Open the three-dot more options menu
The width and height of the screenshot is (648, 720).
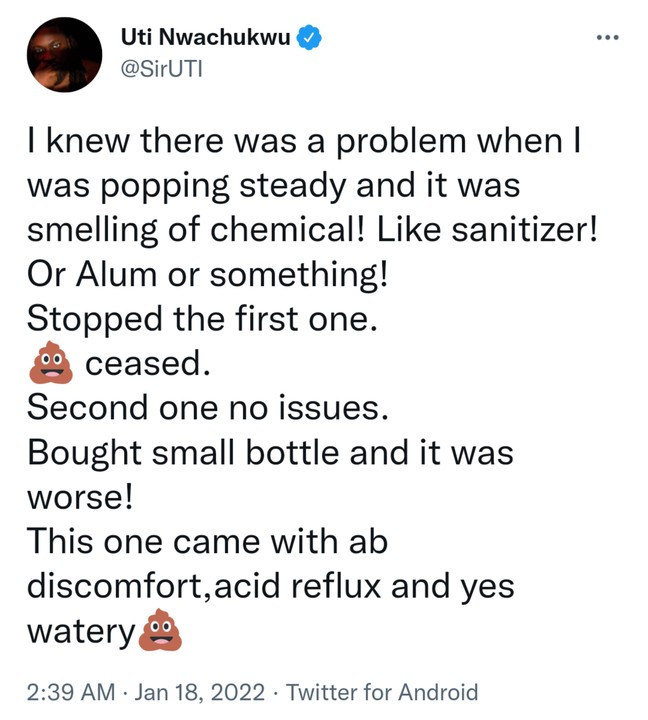click(607, 39)
